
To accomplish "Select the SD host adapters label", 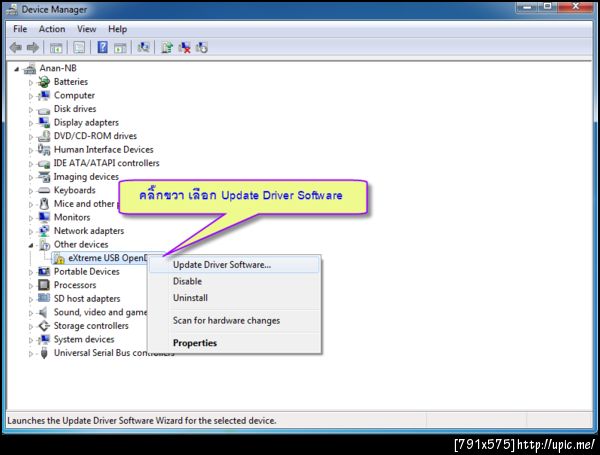I will pyautogui.click(x=87, y=298).
